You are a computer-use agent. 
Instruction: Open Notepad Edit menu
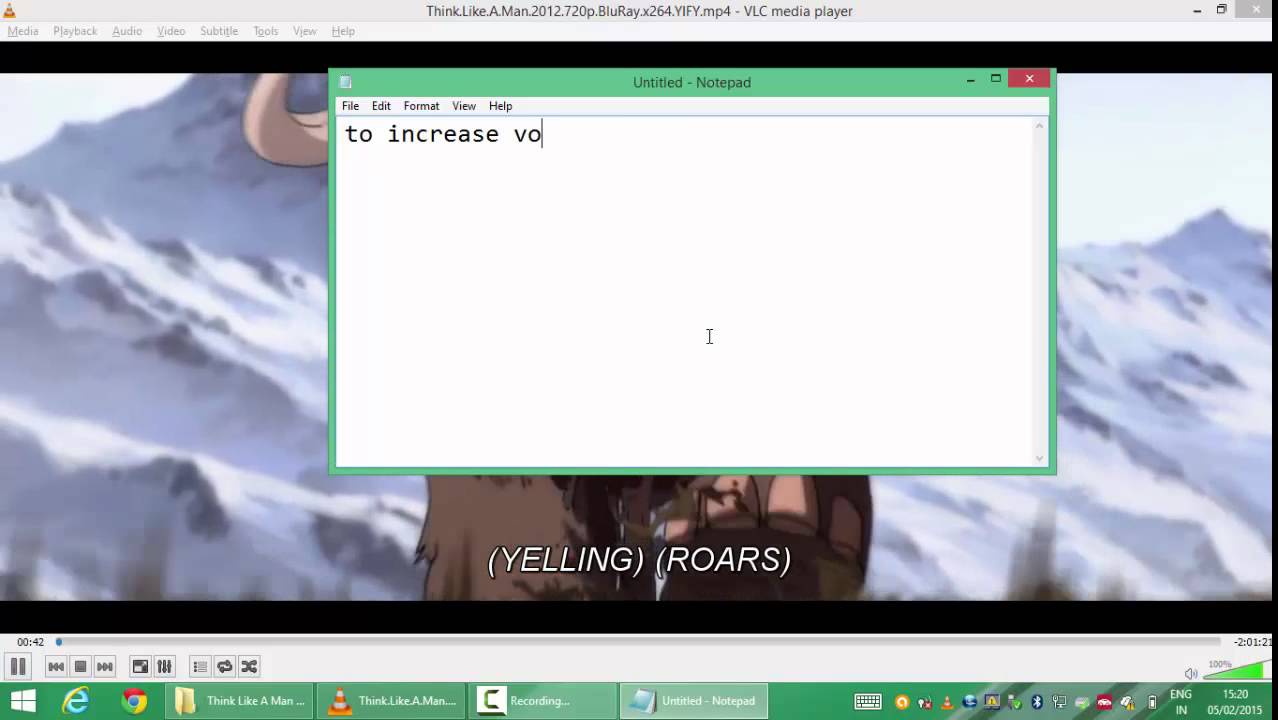pyautogui.click(x=381, y=106)
